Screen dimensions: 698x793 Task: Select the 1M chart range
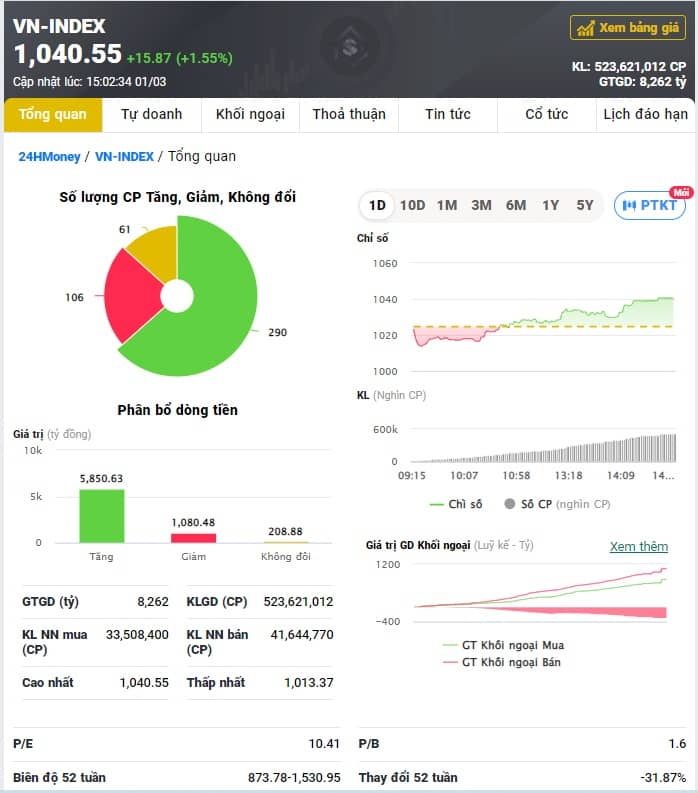click(447, 205)
